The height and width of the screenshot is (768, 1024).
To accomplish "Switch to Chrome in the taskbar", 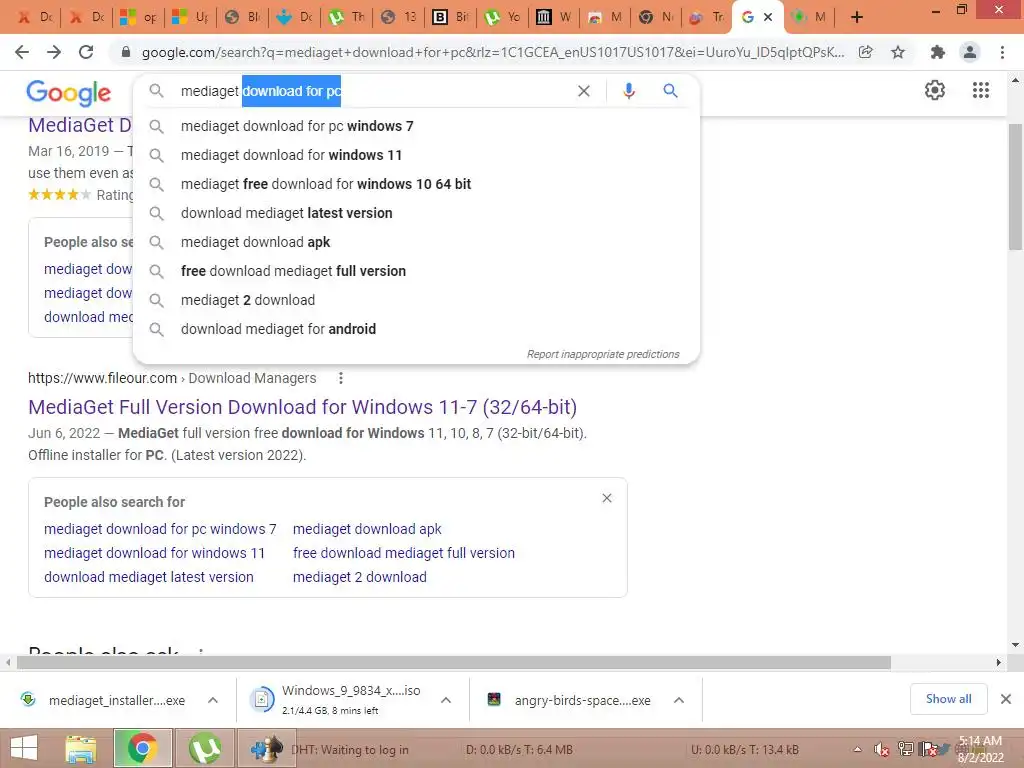I will [142, 748].
